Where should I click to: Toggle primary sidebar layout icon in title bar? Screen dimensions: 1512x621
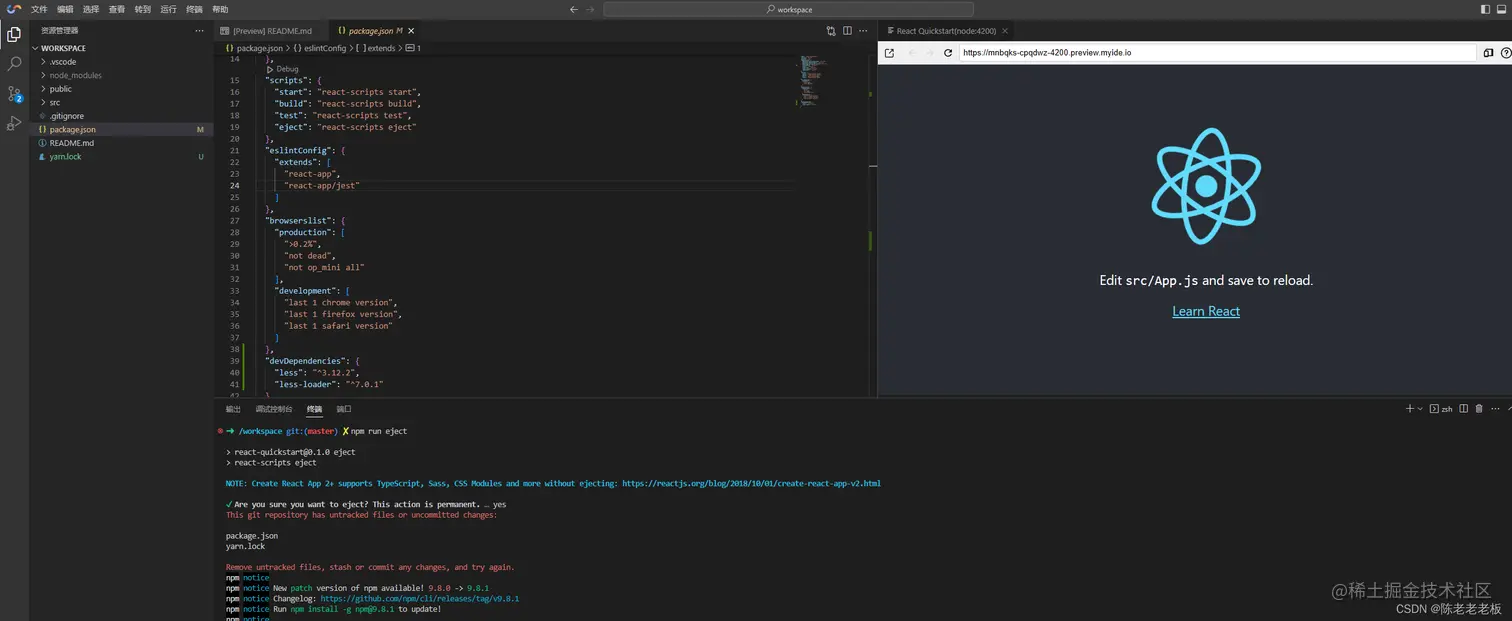coord(1485,9)
